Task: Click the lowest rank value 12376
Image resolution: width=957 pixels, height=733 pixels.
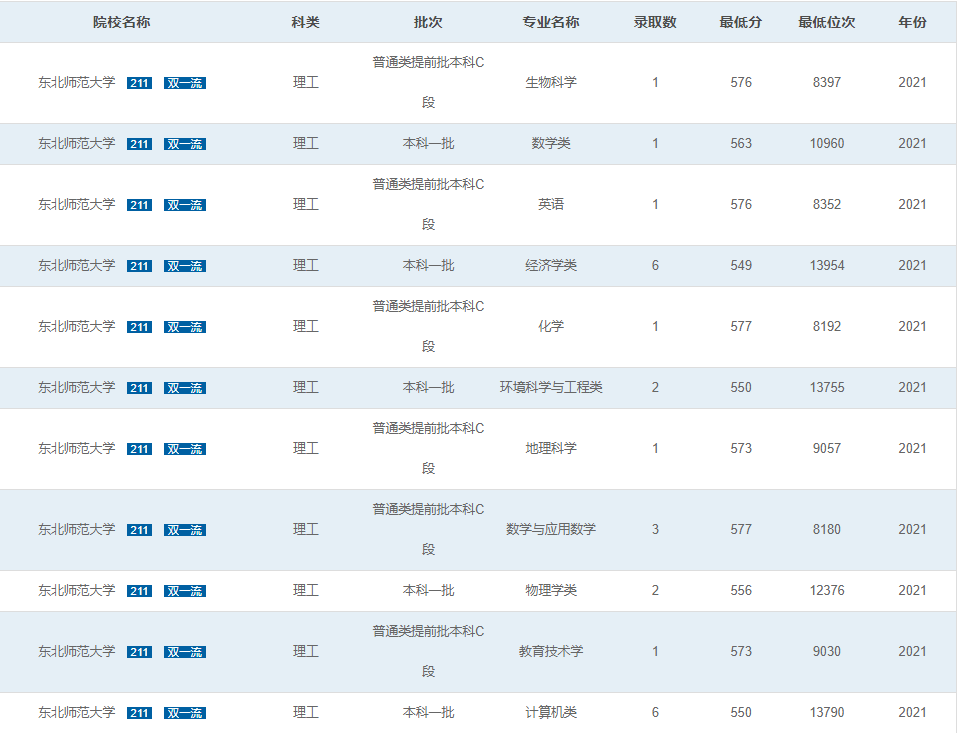Action: click(x=827, y=591)
